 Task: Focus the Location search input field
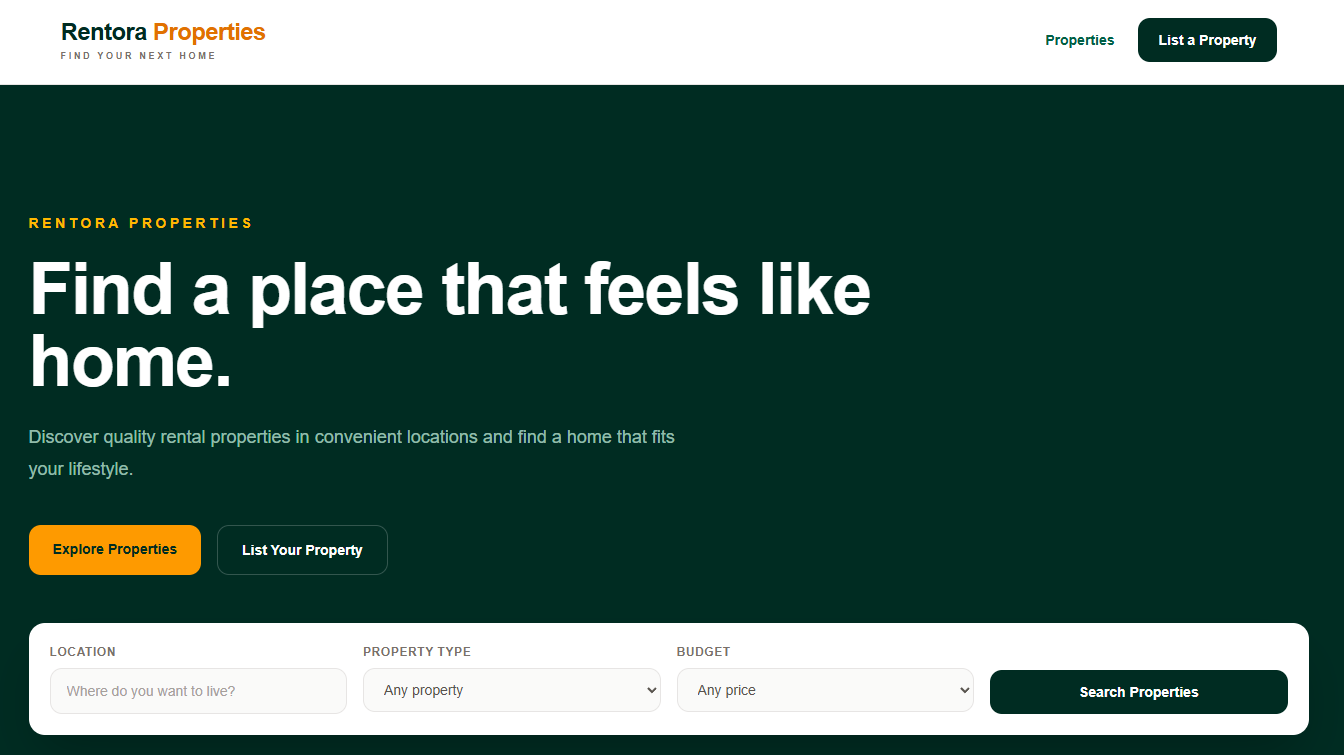click(198, 691)
